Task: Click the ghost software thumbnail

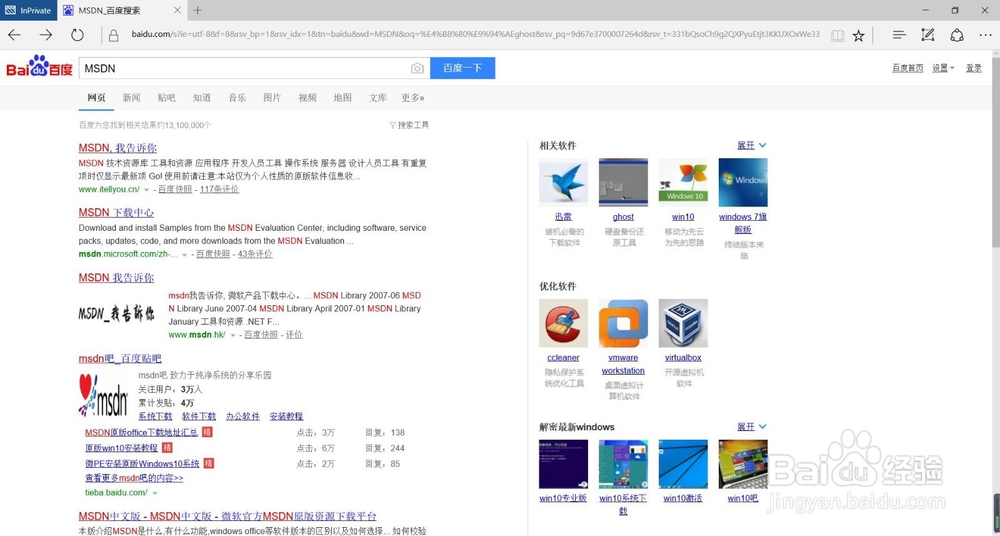Action: pyautogui.click(x=623, y=182)
